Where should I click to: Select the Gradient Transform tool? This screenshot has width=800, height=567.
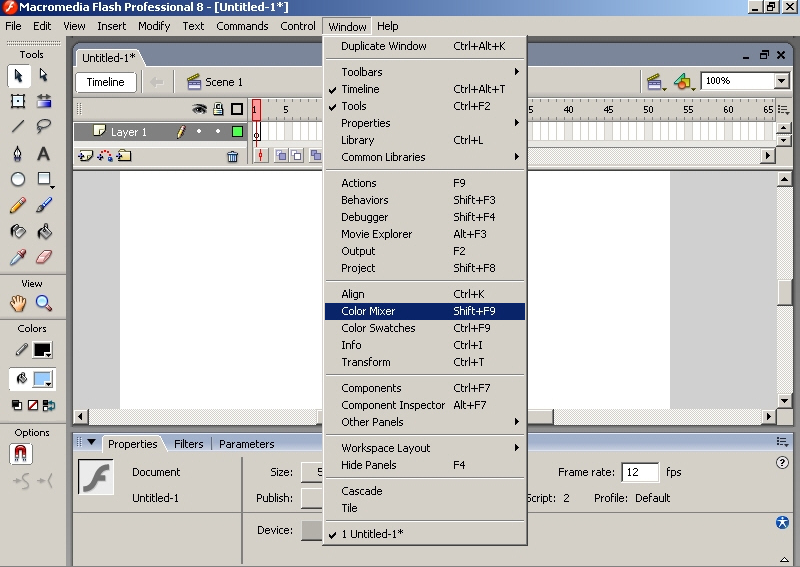pos(44,102)
